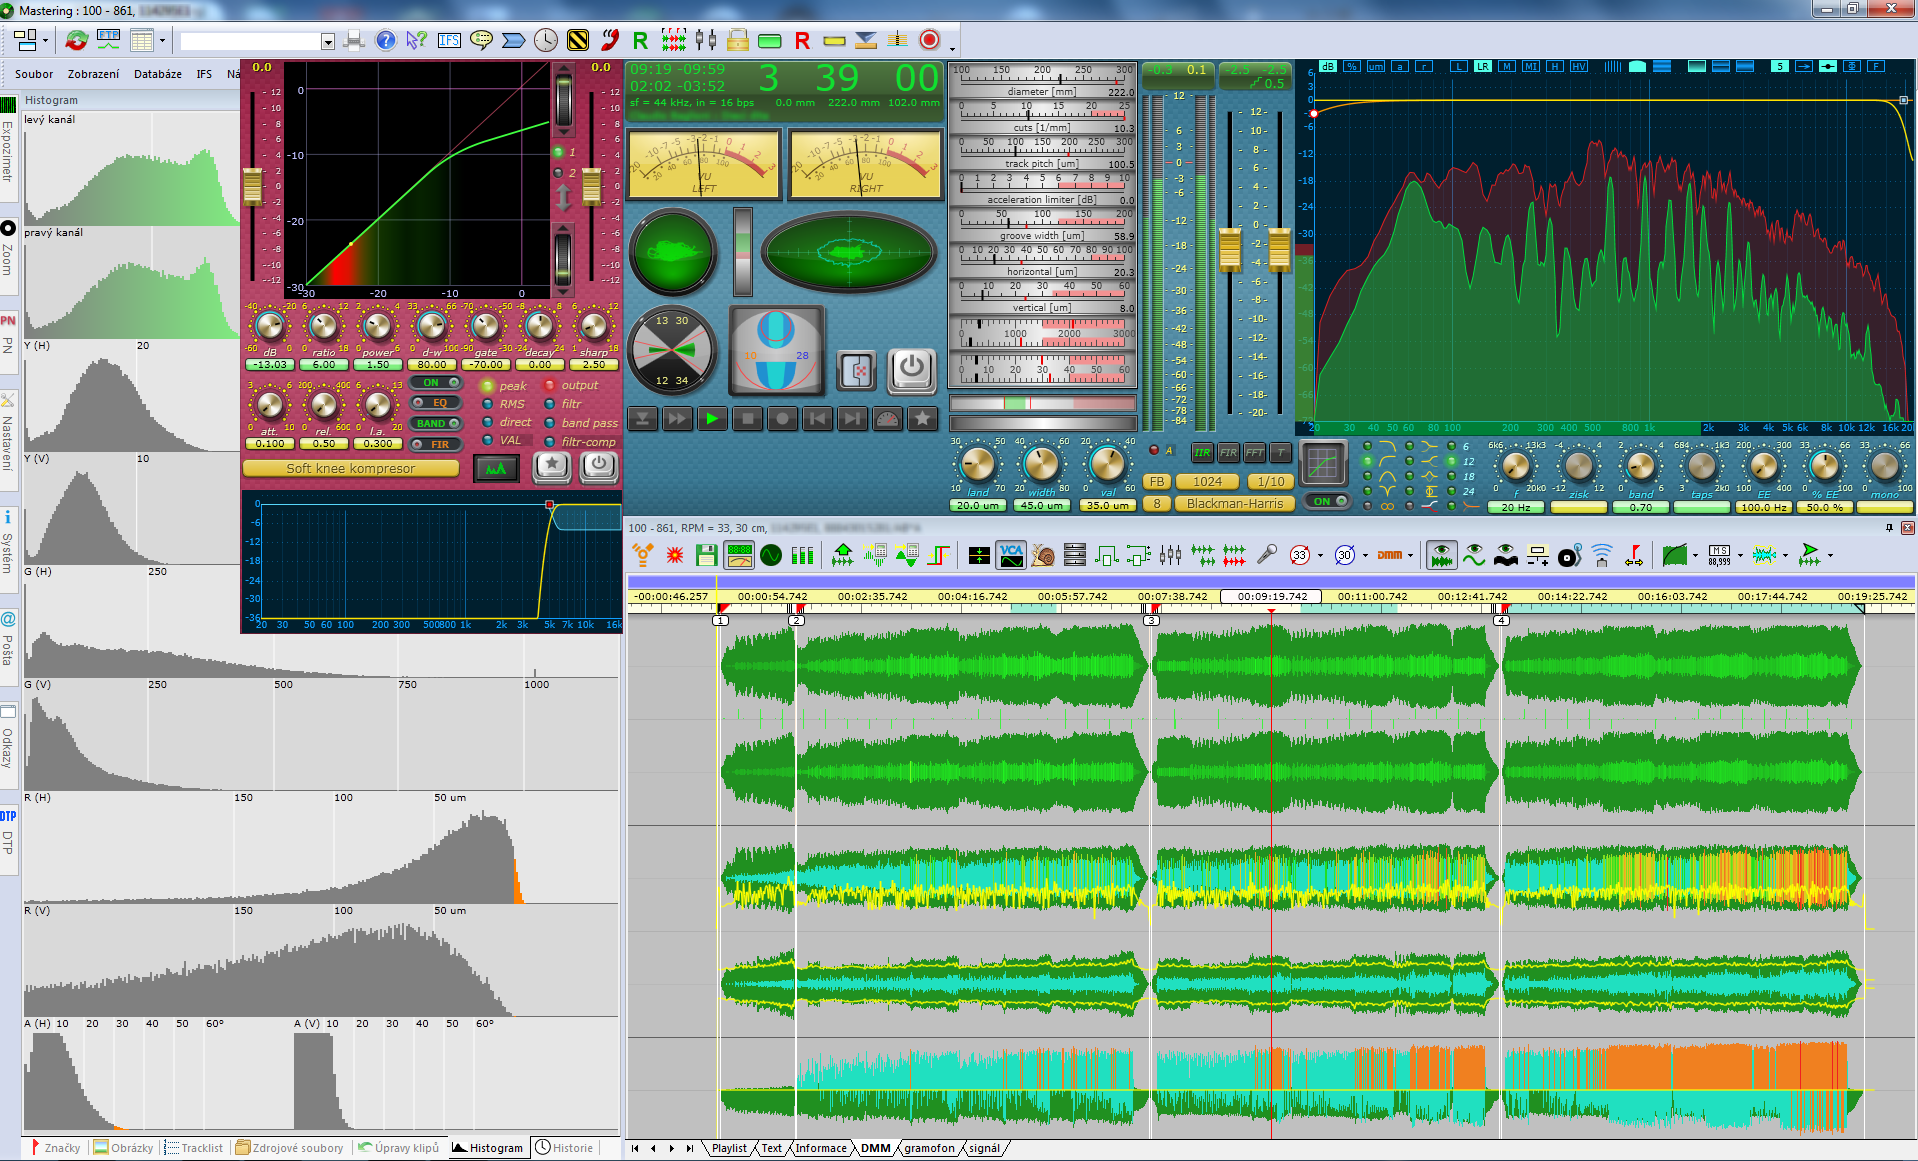Open the Zobrazení menu

click(x=93, y=74)
